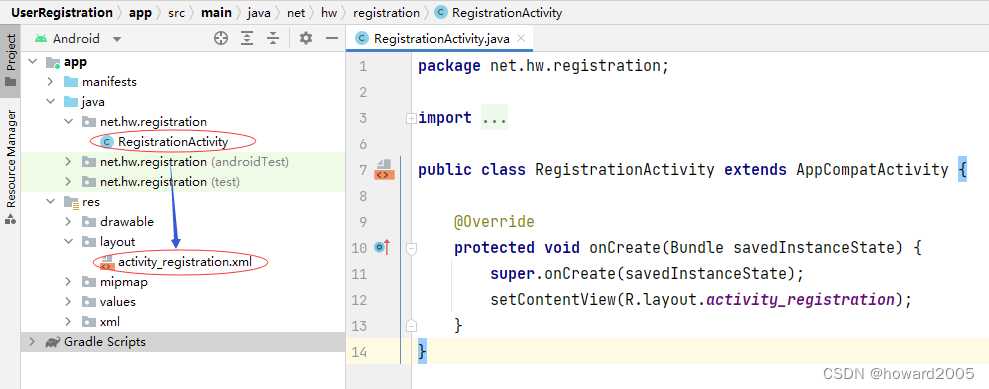Select the mipmap folder row
Image resolution: width=989 pixels, height=389 pixels.
tap(183, 282)
